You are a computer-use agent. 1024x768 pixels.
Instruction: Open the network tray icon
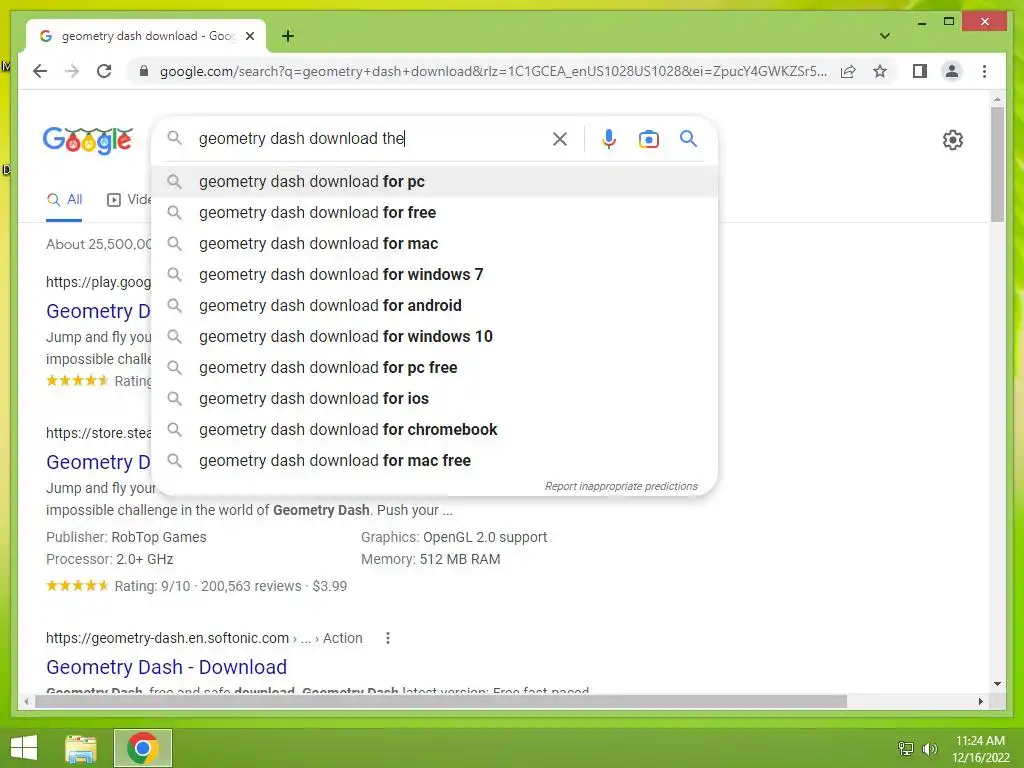coord(906,748)
